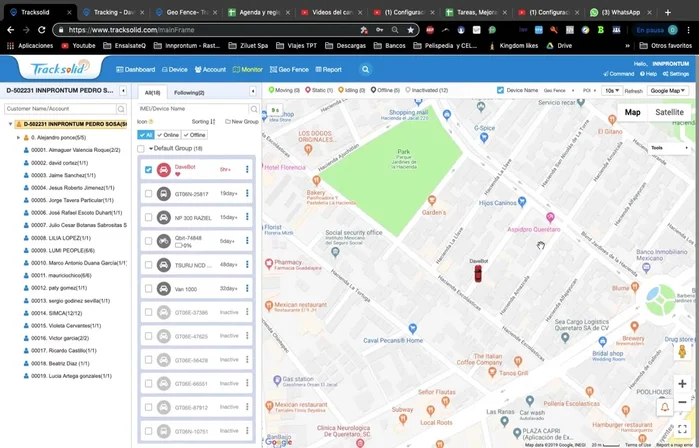Expand the Geo Fence map dropdown

click(x=559, y=90)
